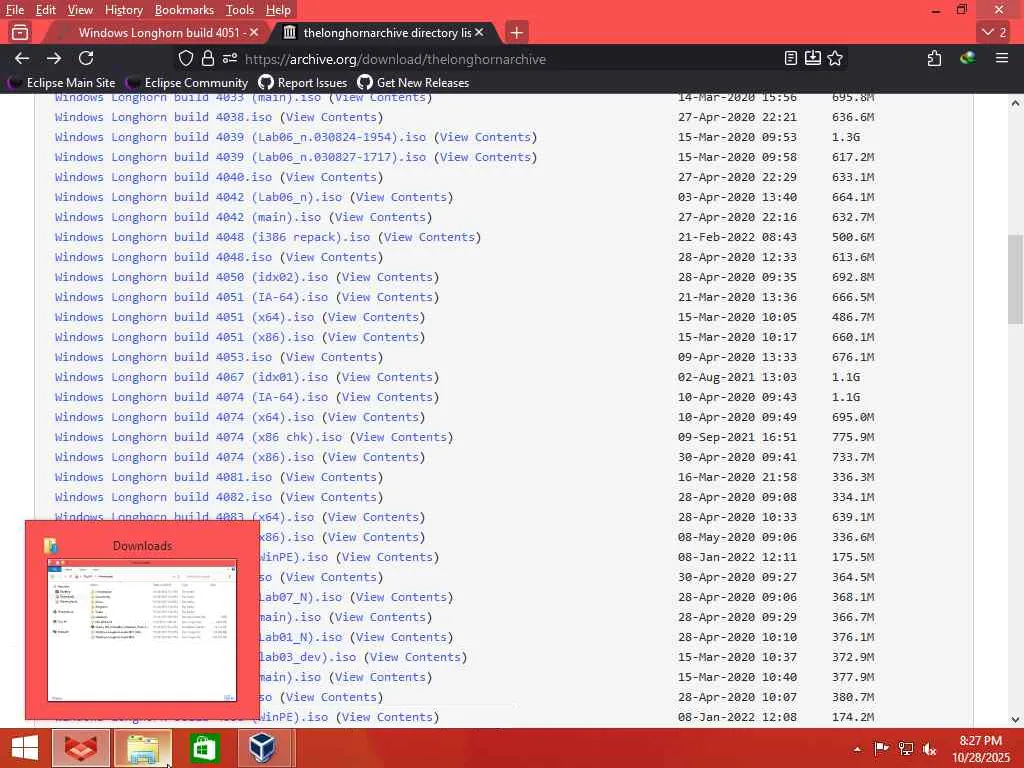Open site permissions icon in address bar
This screenshot has height=768, width=1024.
pyautogui.click(x=230, y=59)
